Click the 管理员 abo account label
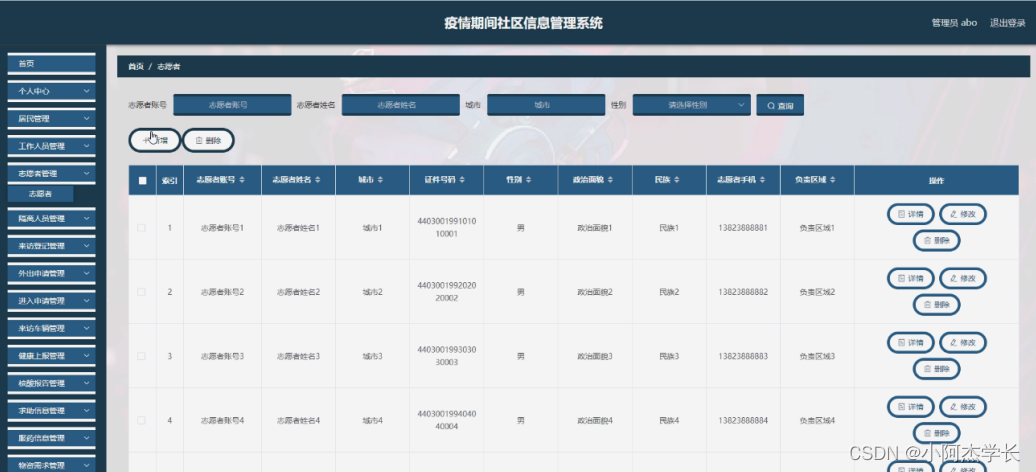 [954, 22]
